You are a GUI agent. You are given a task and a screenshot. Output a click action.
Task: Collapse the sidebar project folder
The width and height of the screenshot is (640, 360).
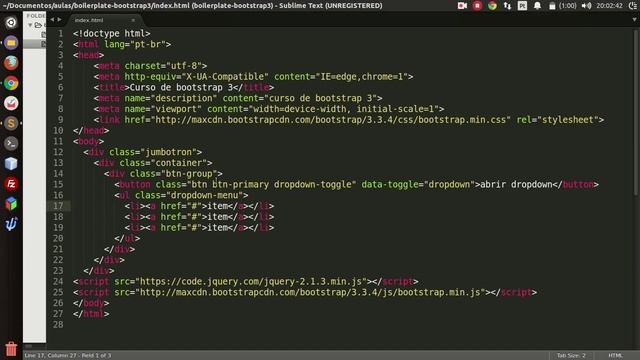[x=30, y=25]
